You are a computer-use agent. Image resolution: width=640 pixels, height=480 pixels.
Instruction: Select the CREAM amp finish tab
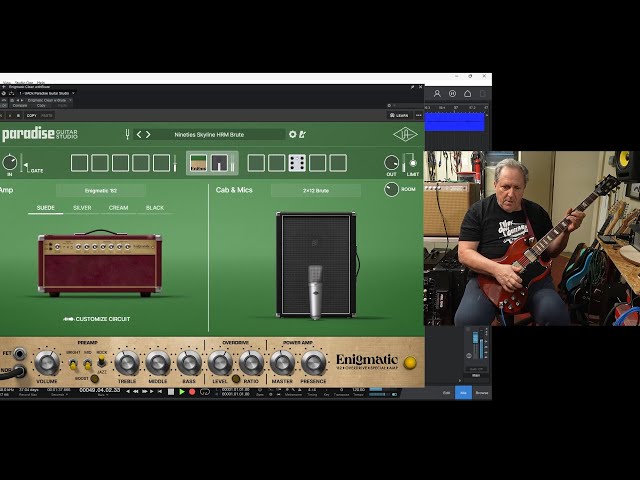(118, 208)
